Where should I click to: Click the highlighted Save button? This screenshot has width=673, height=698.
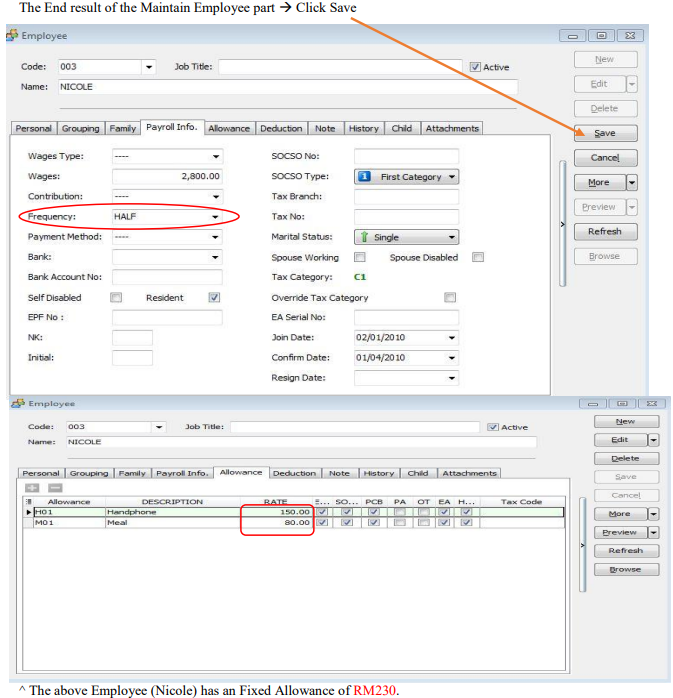tap(605, 133)
